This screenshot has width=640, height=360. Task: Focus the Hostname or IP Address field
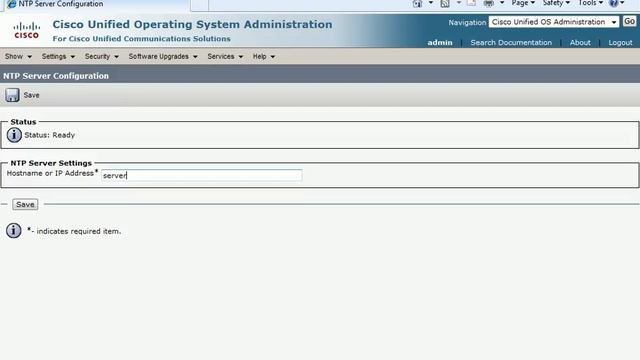coord(202,175)
